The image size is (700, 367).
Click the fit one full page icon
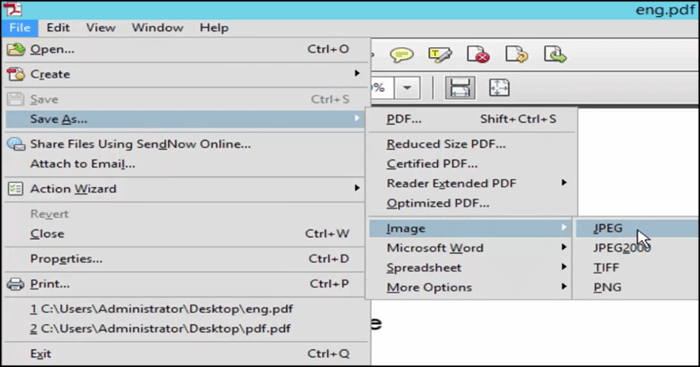499,88
